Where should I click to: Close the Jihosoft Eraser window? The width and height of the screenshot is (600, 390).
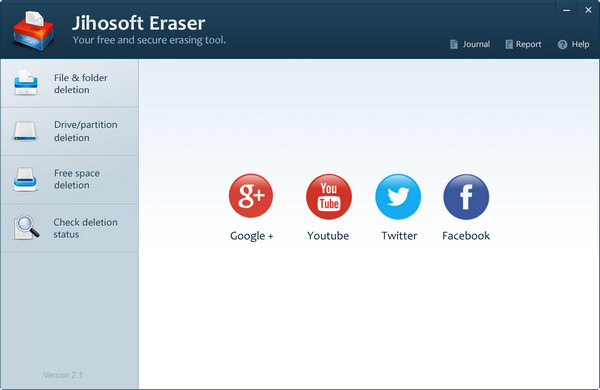(x=588, y=10)
